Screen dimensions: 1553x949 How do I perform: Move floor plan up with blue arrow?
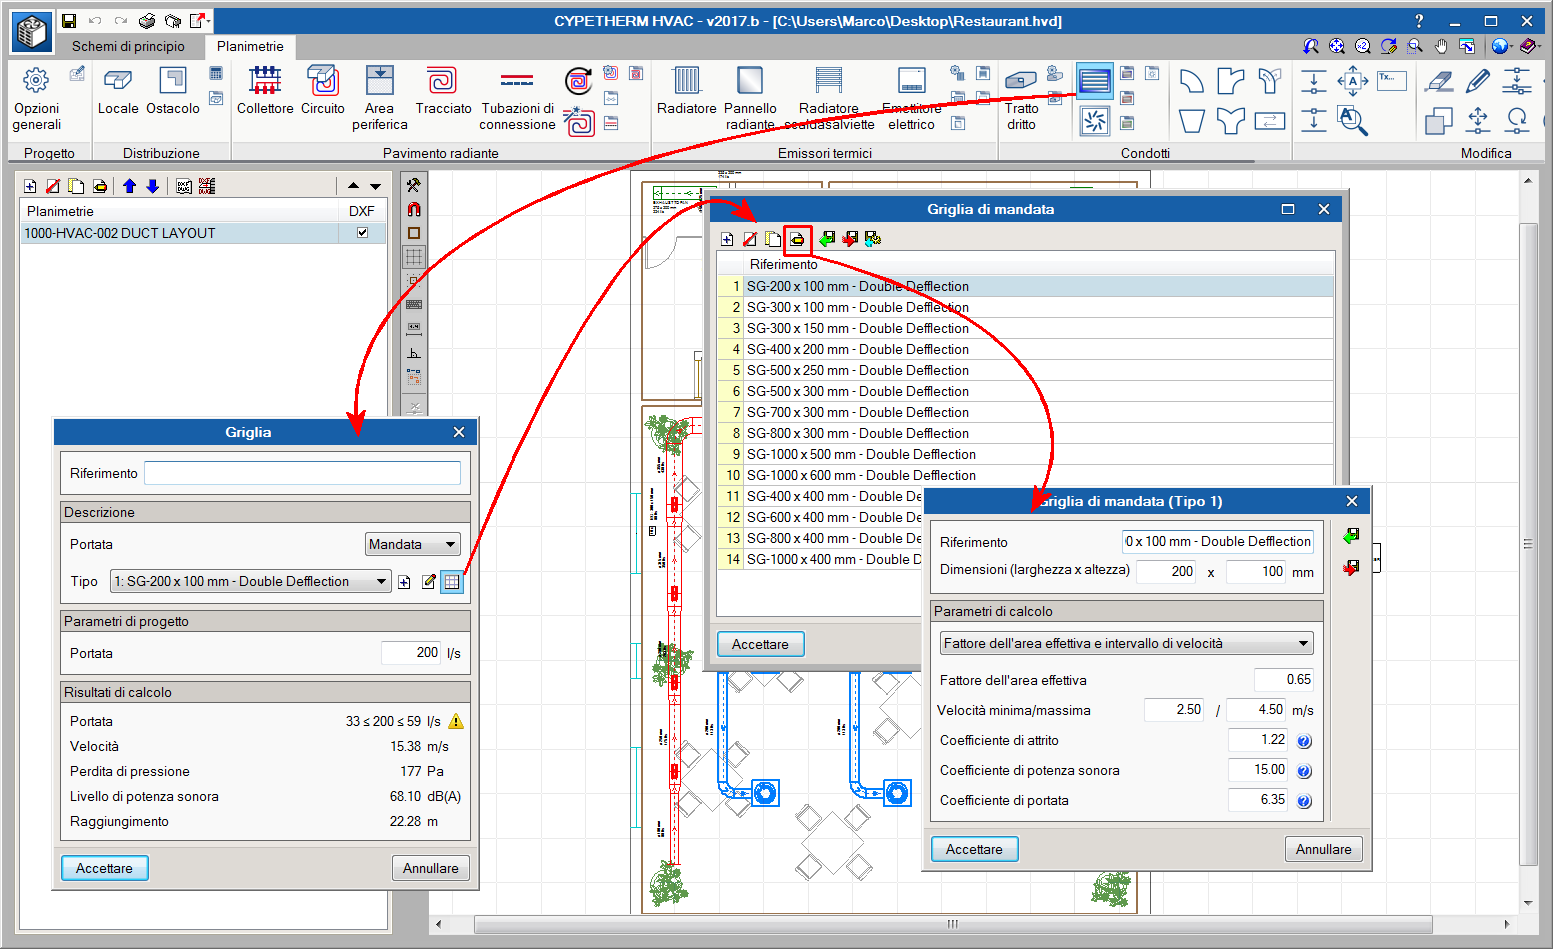point(129,186)
